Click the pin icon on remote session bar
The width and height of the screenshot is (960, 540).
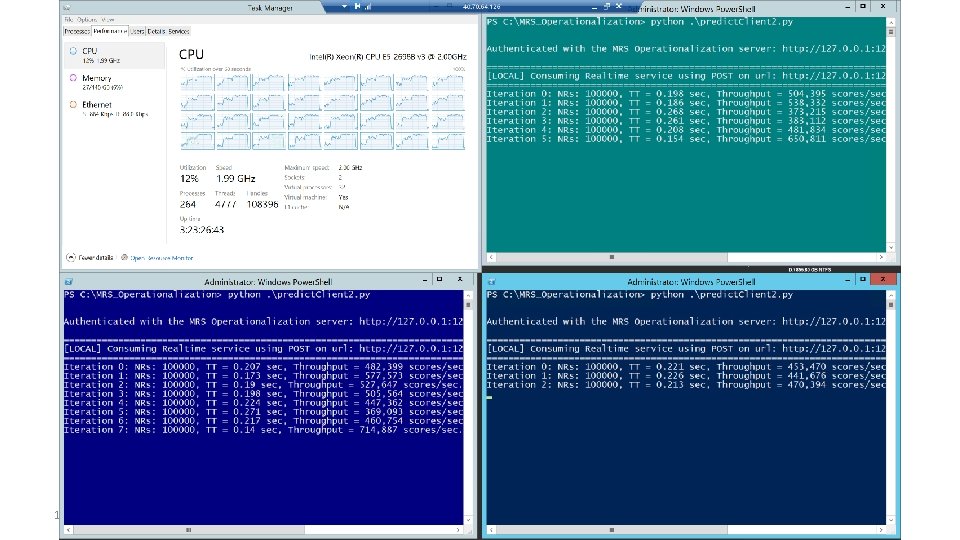coord(358,6)
